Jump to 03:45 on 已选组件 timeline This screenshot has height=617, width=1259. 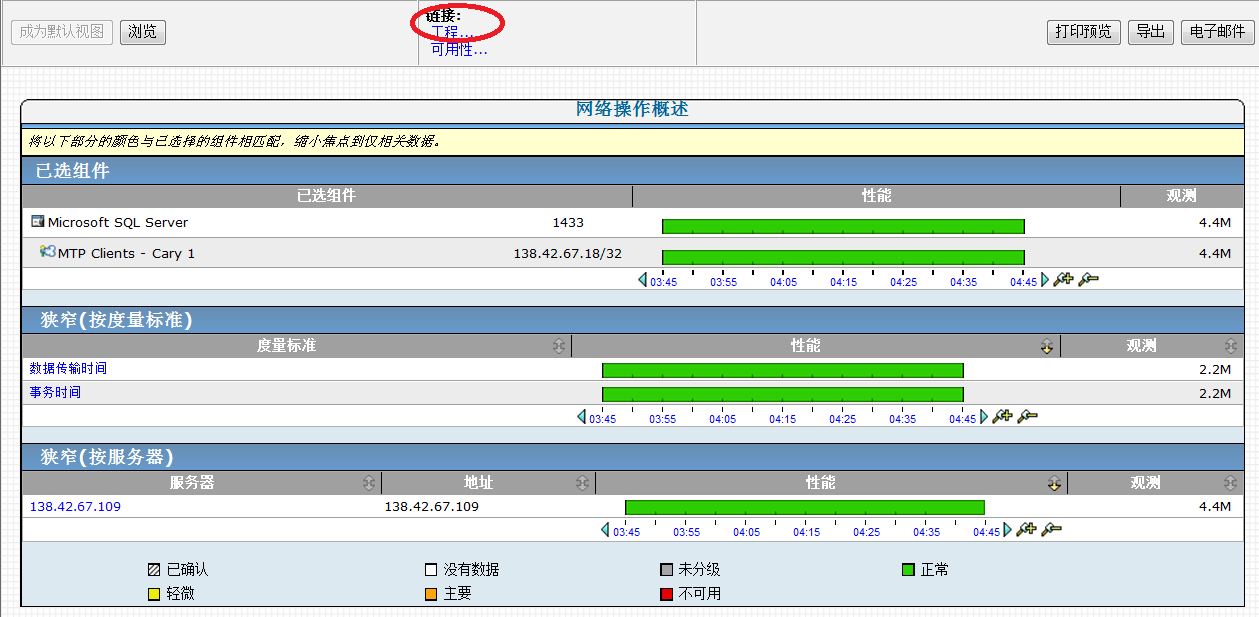click(664, 282)
